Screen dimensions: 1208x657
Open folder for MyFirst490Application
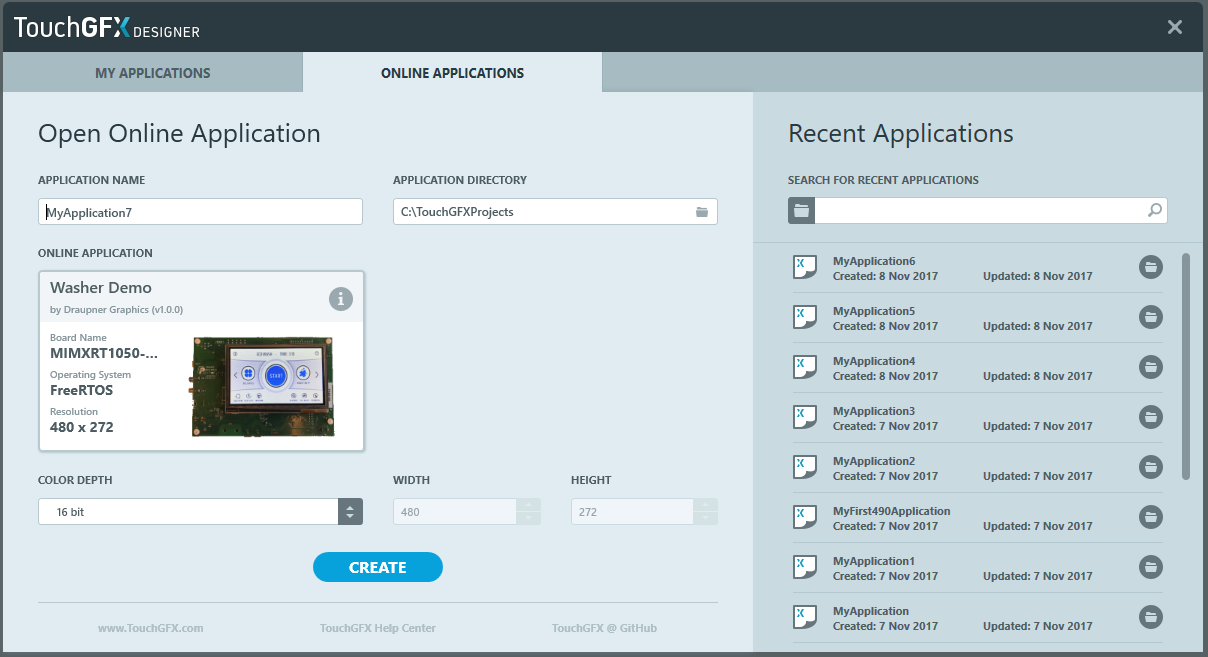(x=1151, y=517)
